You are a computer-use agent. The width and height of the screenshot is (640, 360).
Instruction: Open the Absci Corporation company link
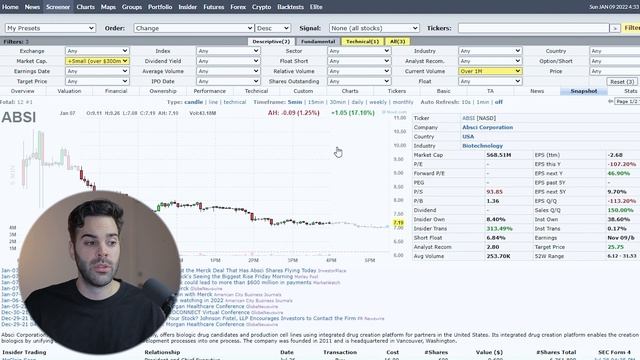487,127
